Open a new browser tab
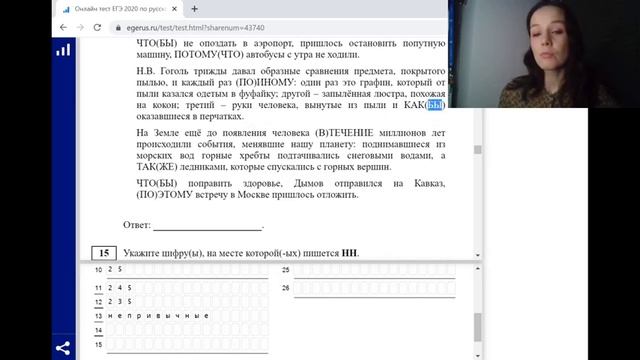Image resolution: width=640 pixels, height=360 pixels. (194, 9)
